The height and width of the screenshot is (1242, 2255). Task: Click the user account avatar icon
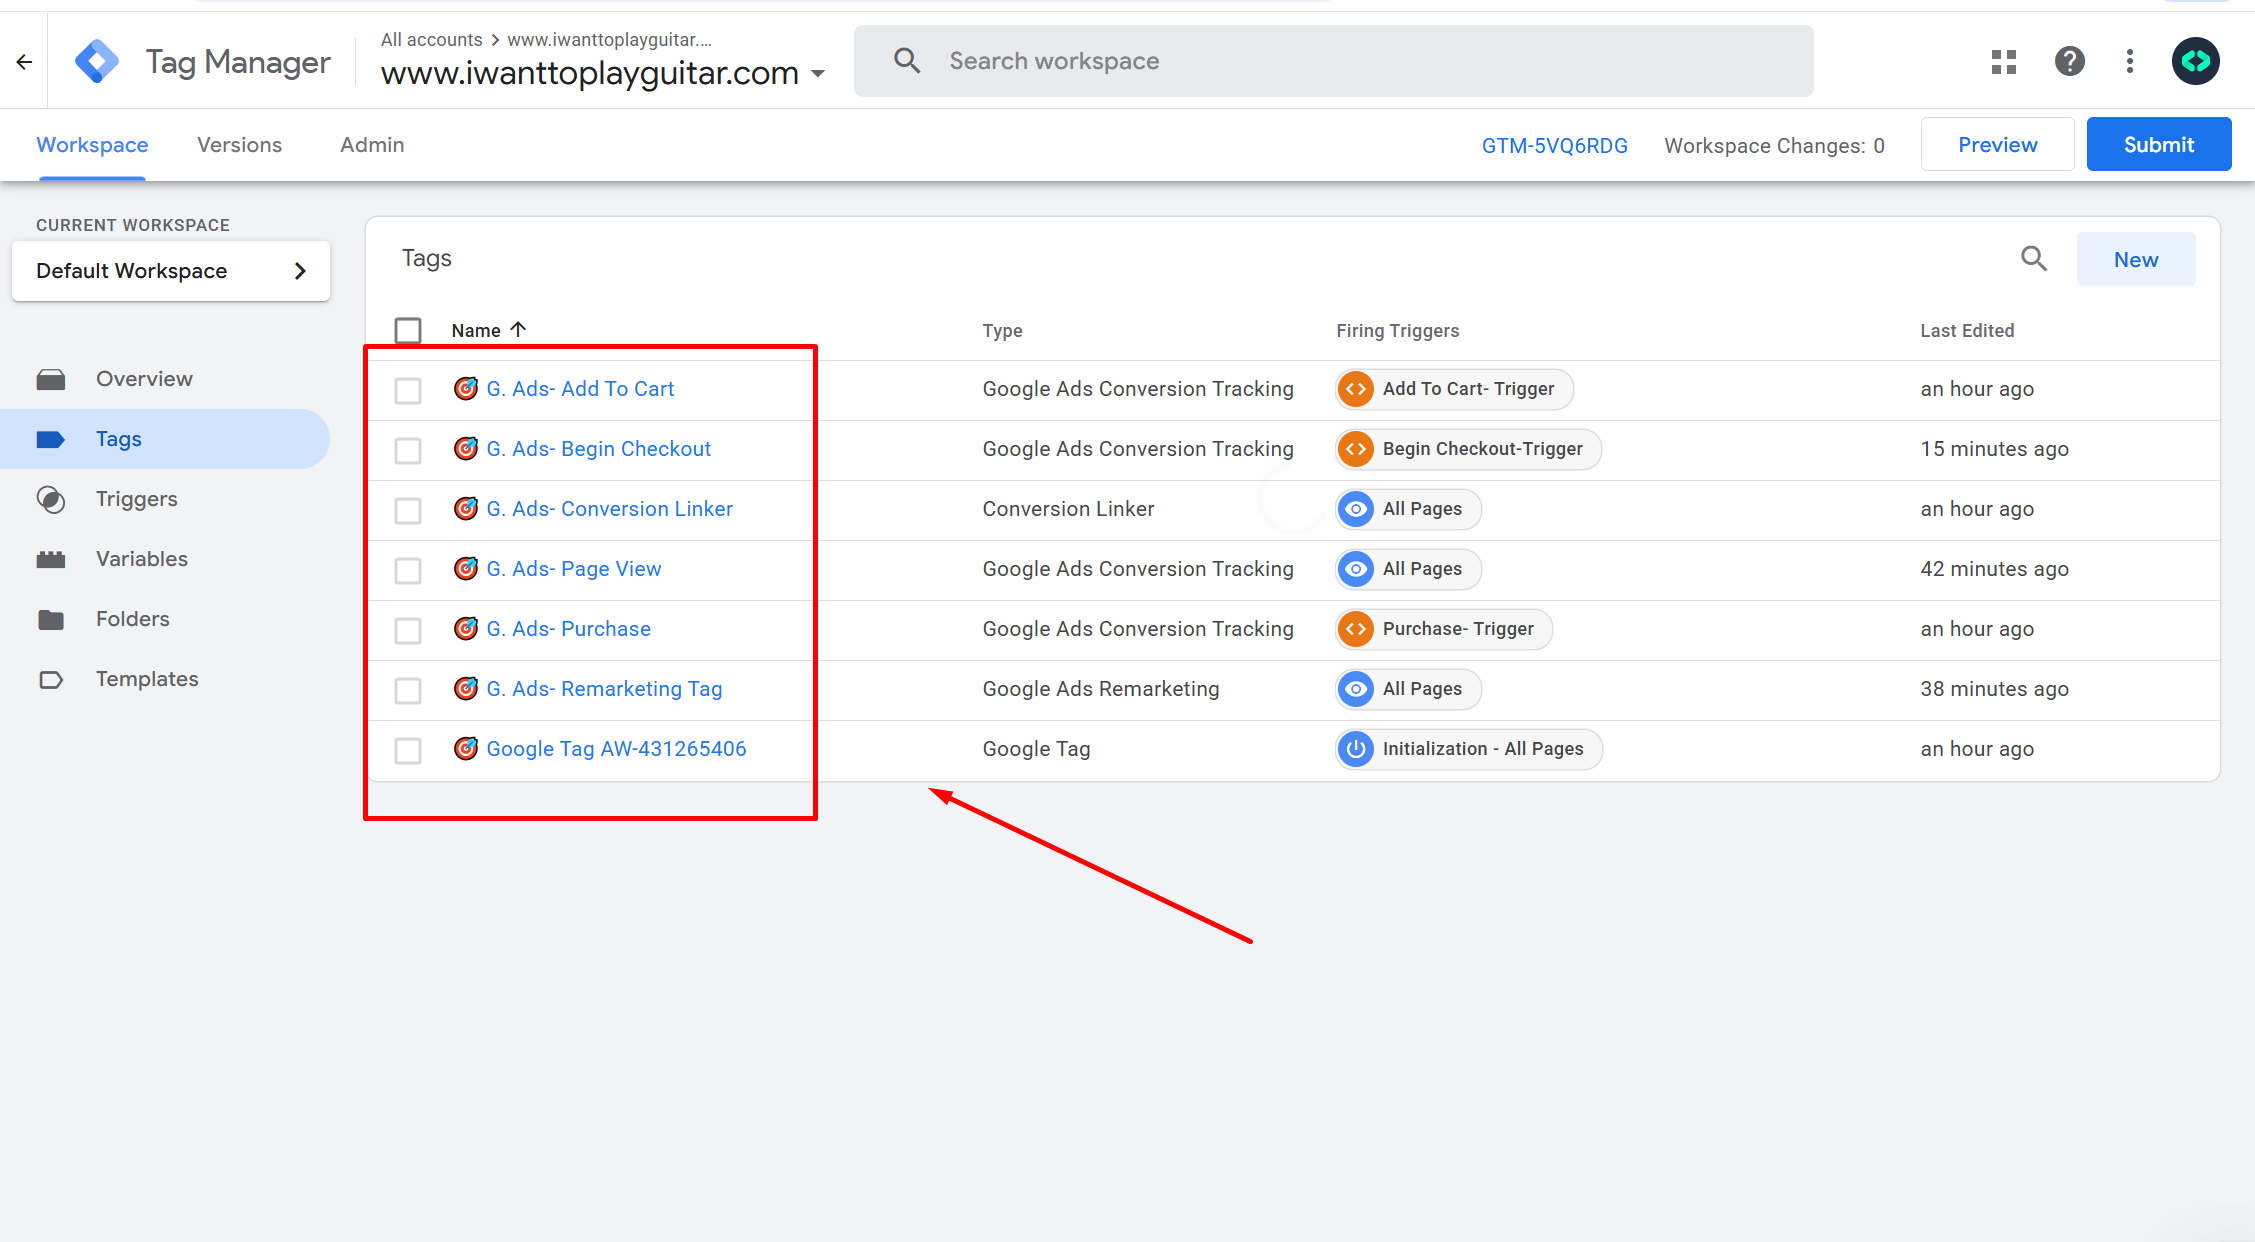(2196, 62)
